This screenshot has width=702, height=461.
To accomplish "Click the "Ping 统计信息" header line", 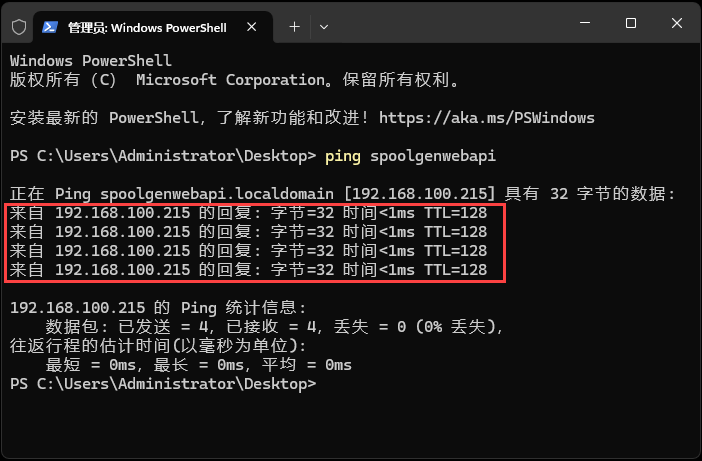I will coord(158,308).
